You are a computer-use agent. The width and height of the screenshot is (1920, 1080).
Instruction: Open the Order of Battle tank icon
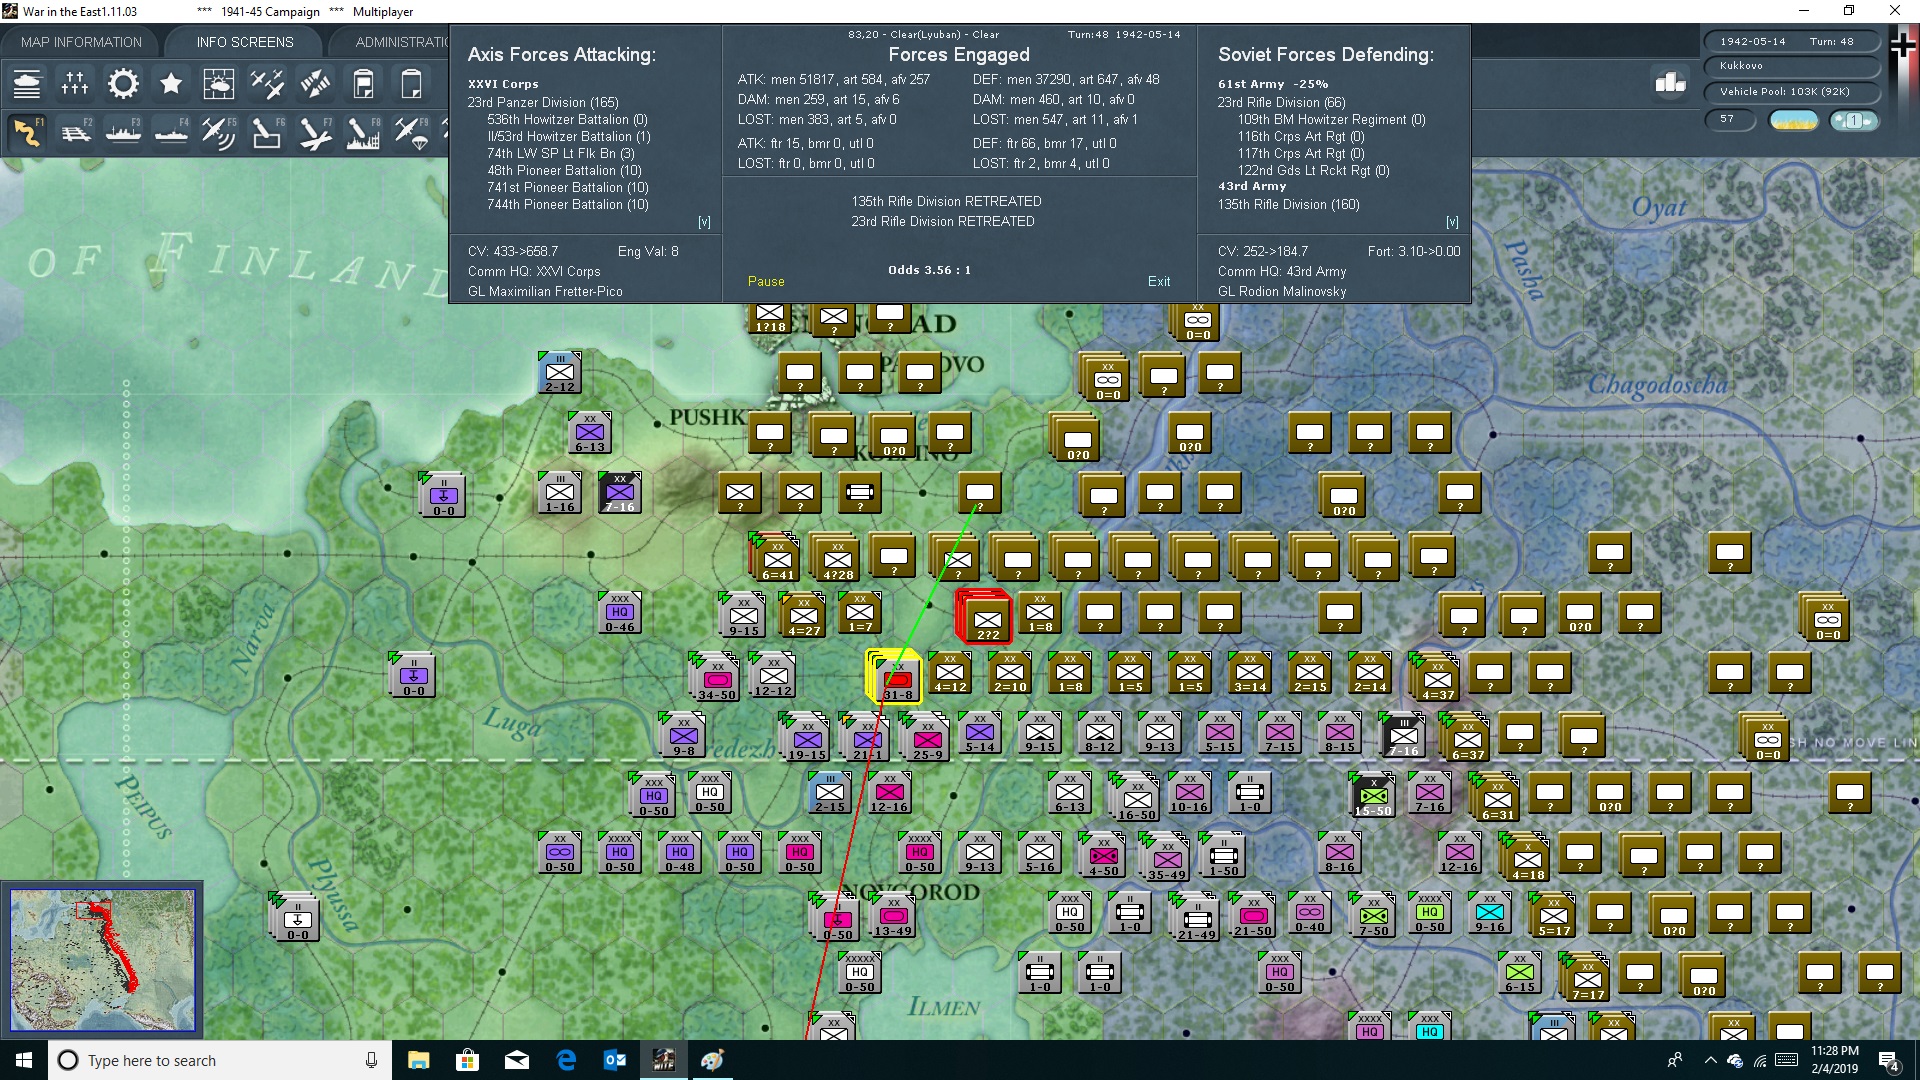27,84
